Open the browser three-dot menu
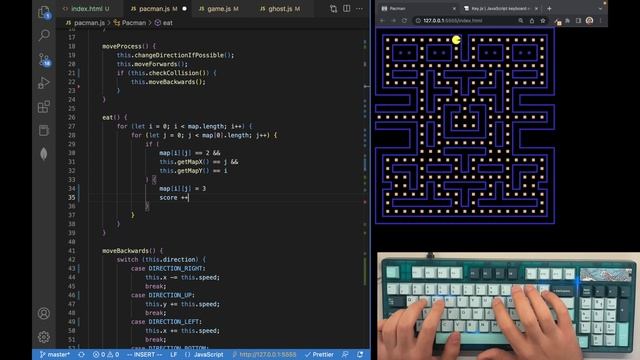640x360 pixels. pyautogui.click(x=600, y=20)
